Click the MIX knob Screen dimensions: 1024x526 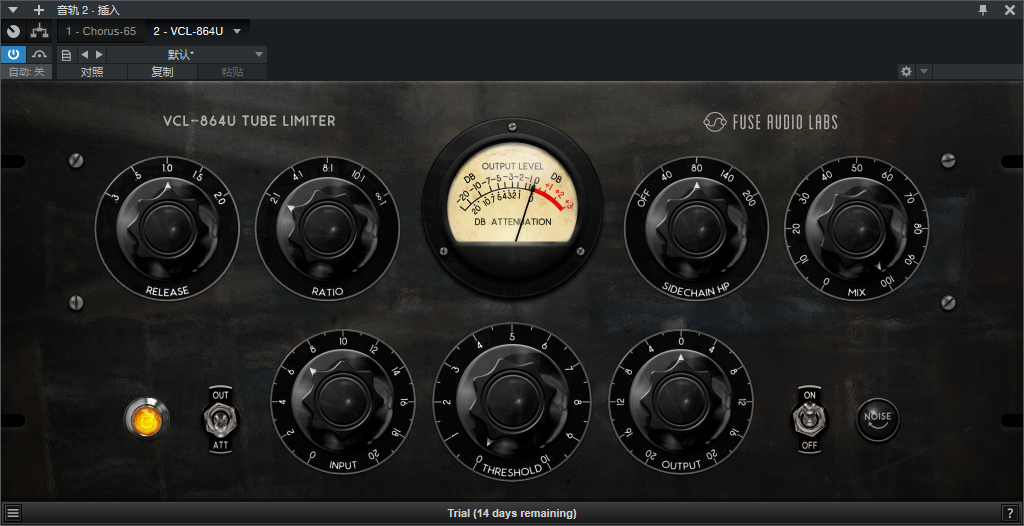tap(856, 226)
